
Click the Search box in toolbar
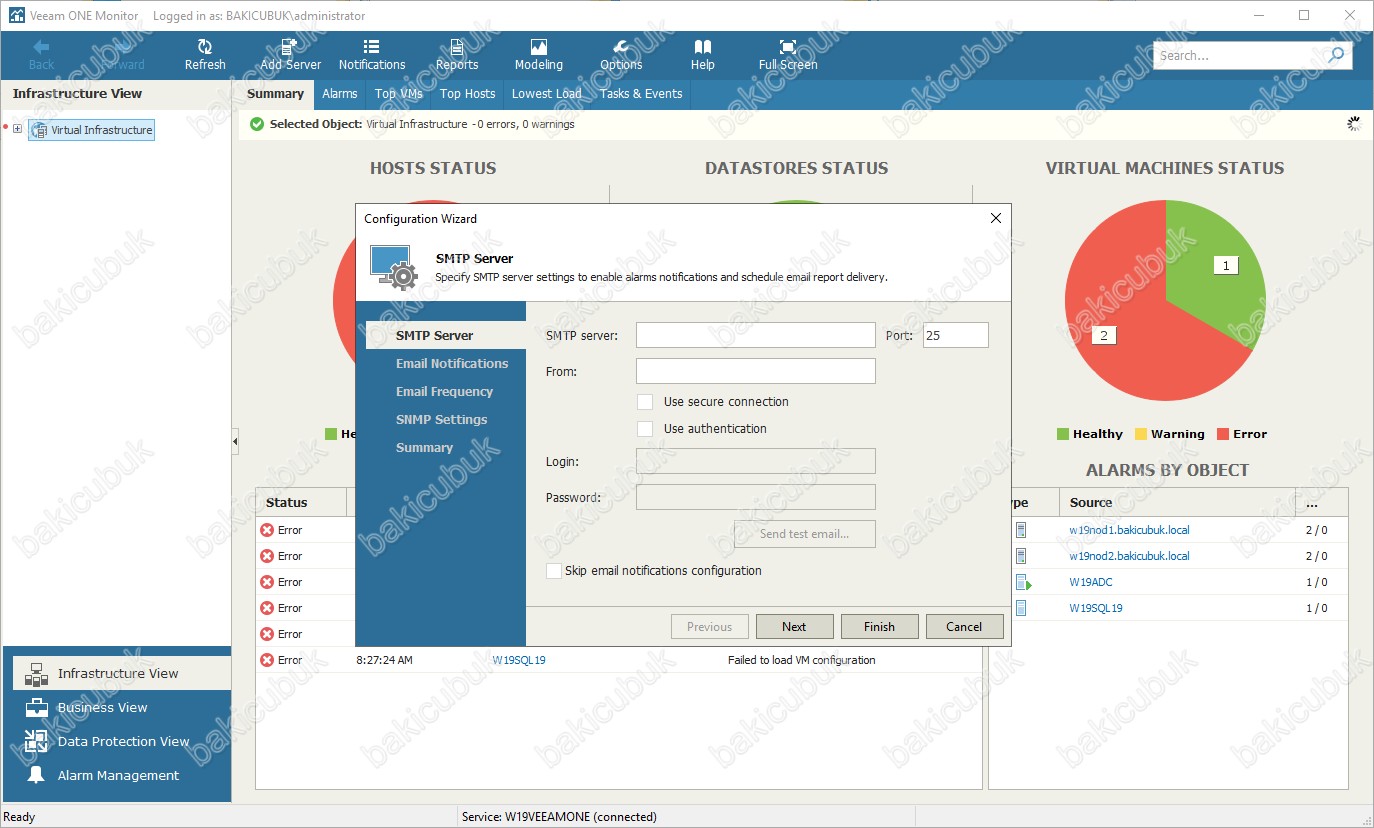click(x=1240, y=56)
